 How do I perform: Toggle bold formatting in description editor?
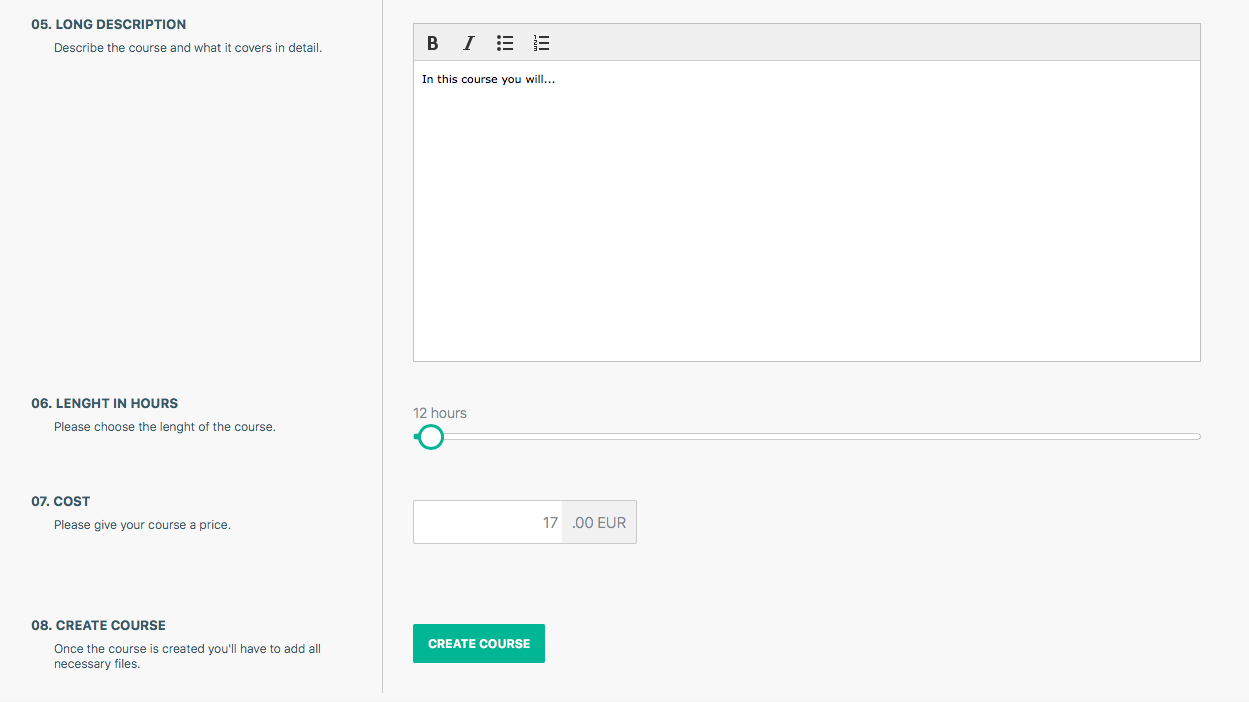[x=432, y=43]
